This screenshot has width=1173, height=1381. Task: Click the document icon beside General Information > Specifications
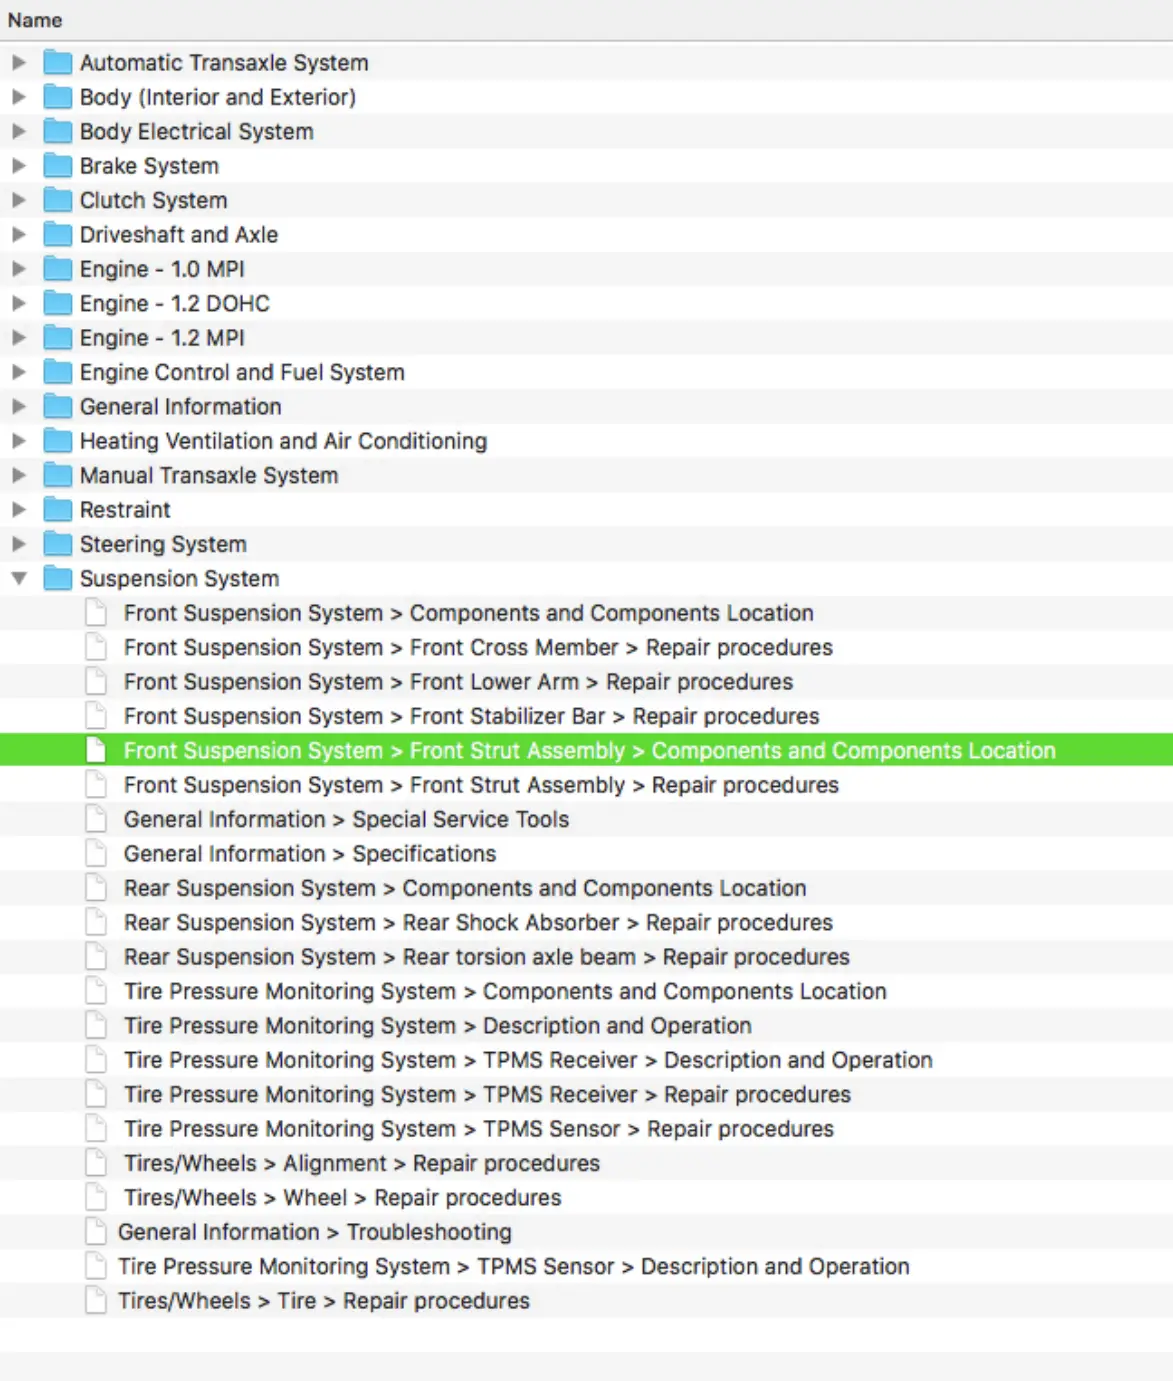96,854
